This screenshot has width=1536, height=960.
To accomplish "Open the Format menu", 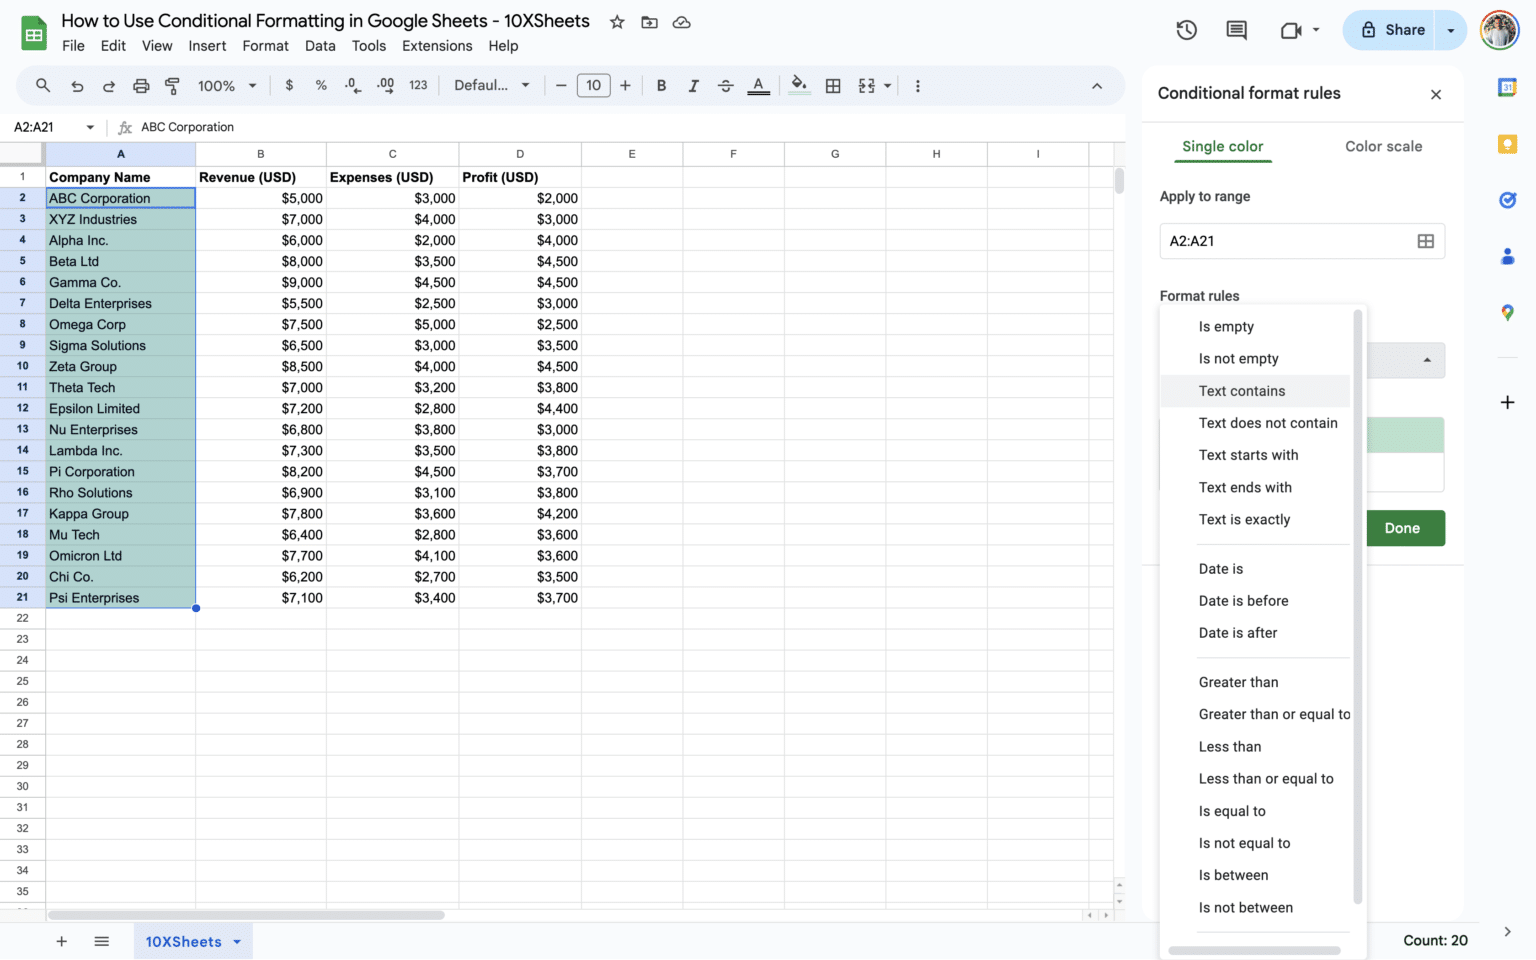I will [265, 46].
